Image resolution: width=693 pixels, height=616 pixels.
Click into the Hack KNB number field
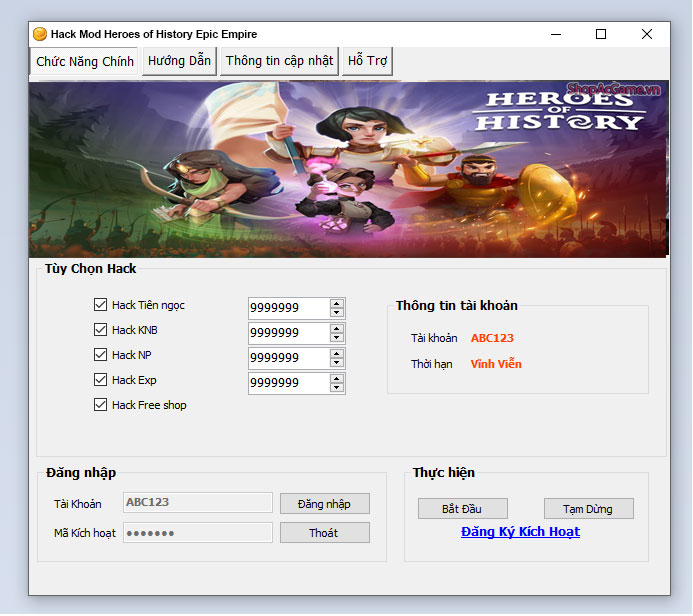(289, 333)
